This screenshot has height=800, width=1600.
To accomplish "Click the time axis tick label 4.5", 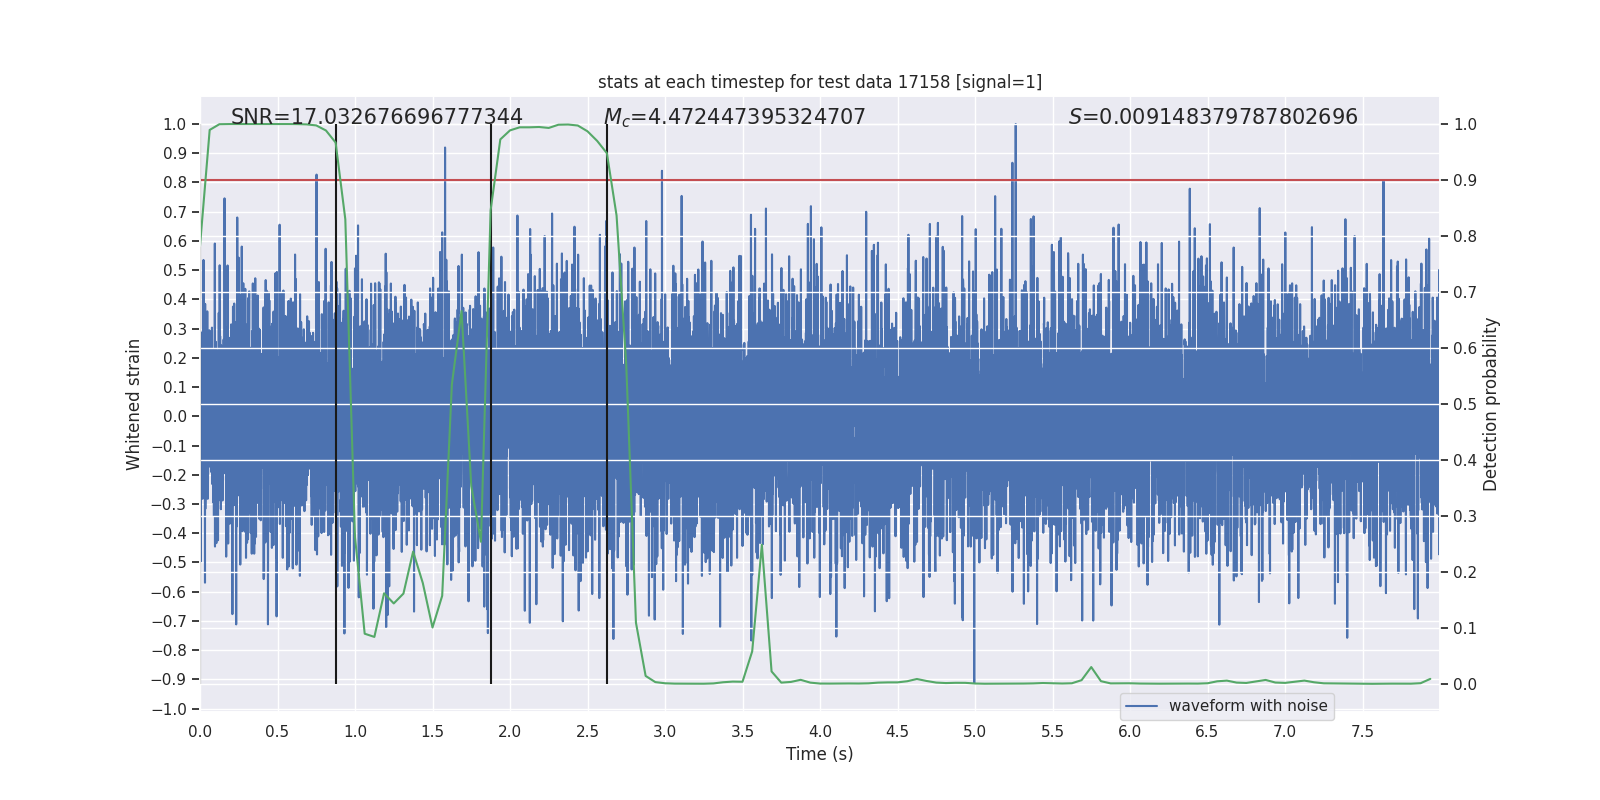I will click(897, 731).
